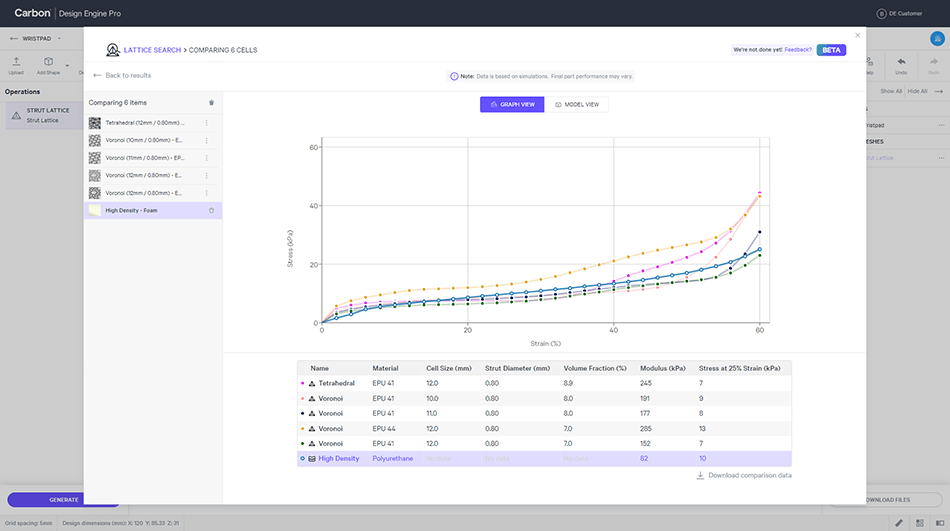This screenshot has width=950, height=531.
Task: Click the orange swatch for EPU 44 Voronoi
Action: pyautogui.click(x=302, y=429)
